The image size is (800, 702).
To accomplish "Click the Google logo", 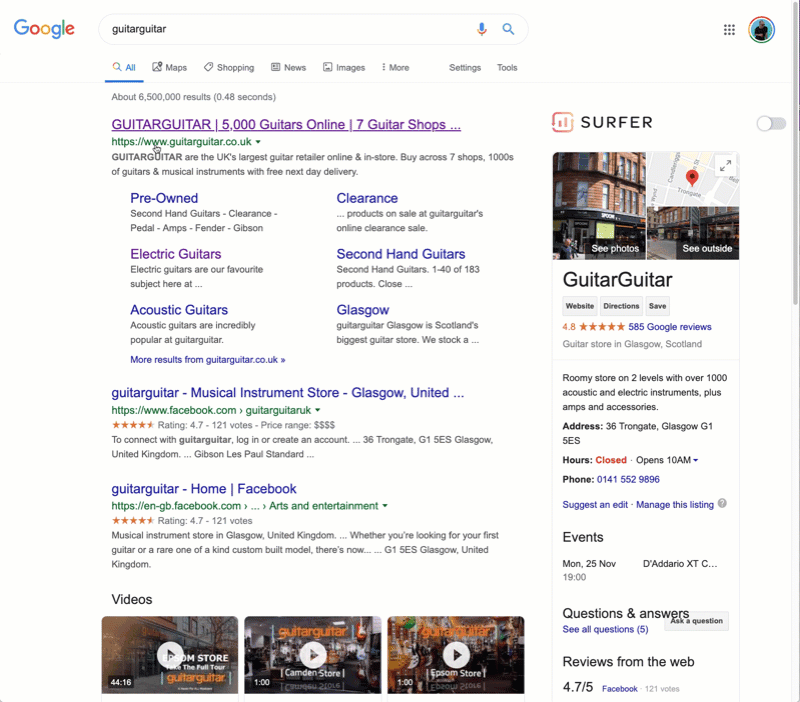I will 44,29.
